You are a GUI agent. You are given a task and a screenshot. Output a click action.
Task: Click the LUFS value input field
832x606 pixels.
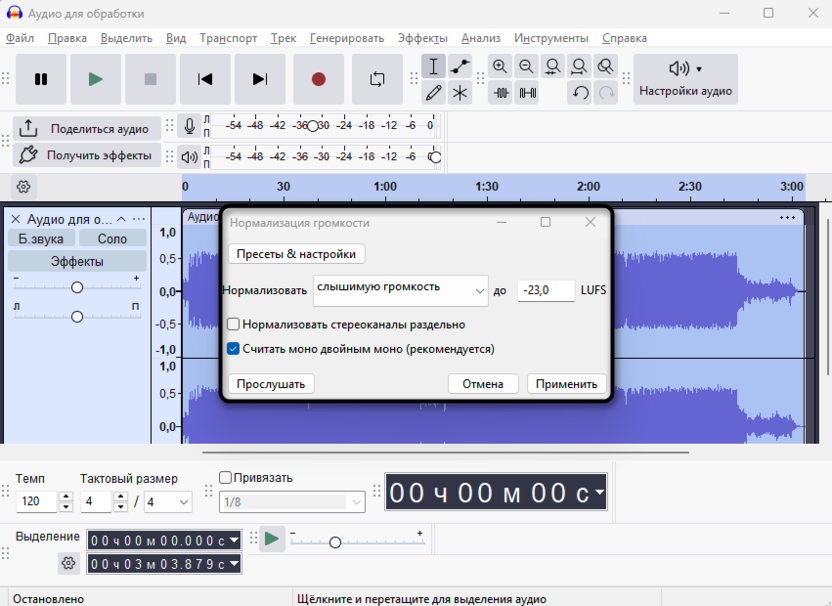pyautogui.click(x=546, y=290)
